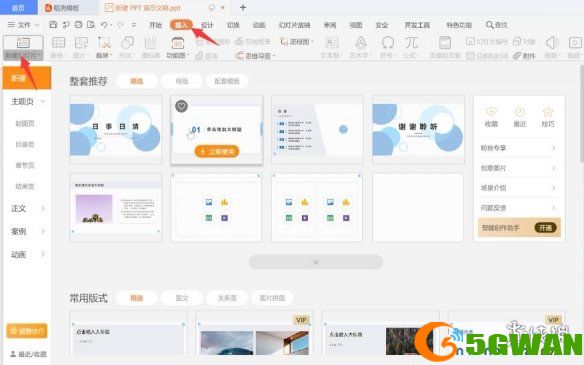Screen dimensions: 584x365
Task: Toggle the heart favorite on second template
Action: (x=181, y=106)
